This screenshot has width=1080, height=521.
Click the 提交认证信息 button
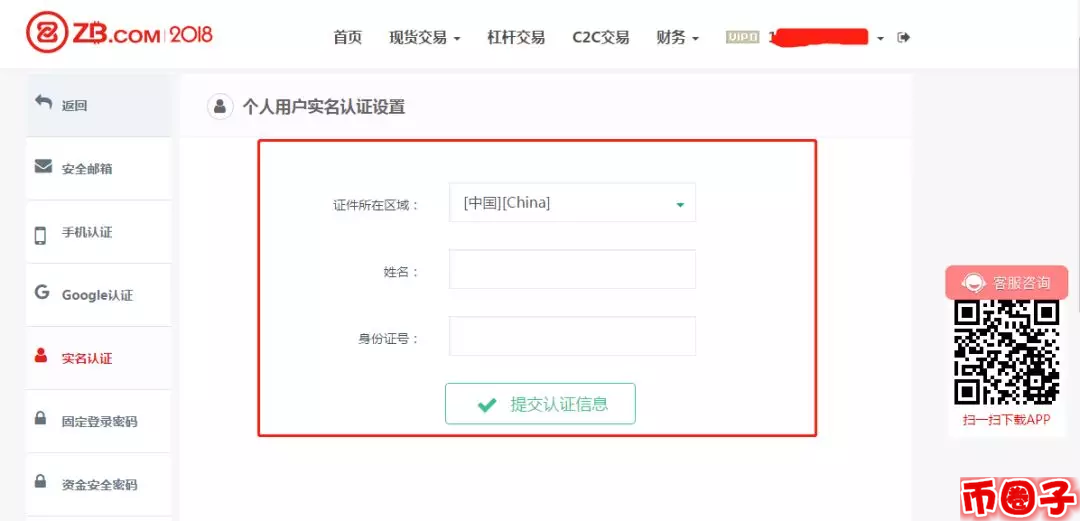tap(540, 404)
